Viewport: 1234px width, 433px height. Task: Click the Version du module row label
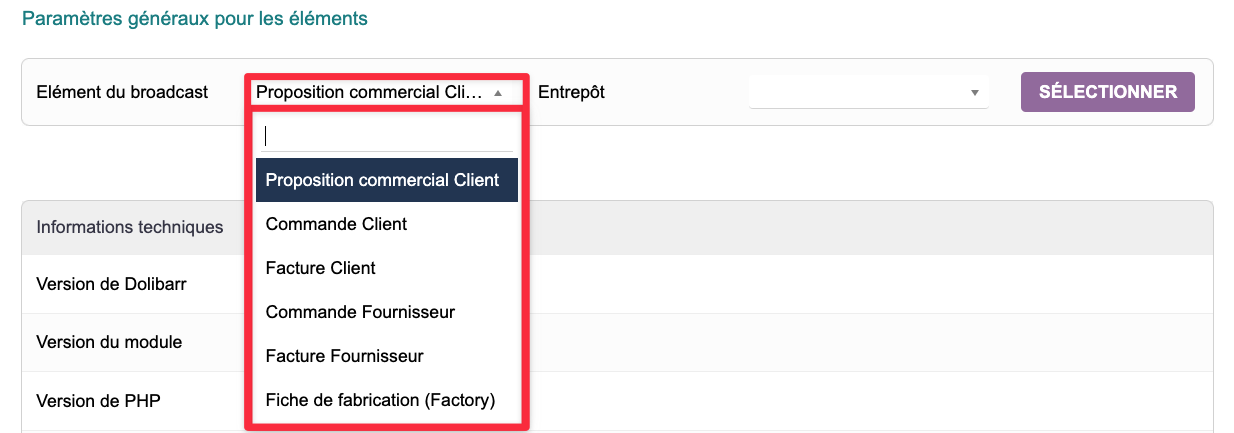(109, 342)
